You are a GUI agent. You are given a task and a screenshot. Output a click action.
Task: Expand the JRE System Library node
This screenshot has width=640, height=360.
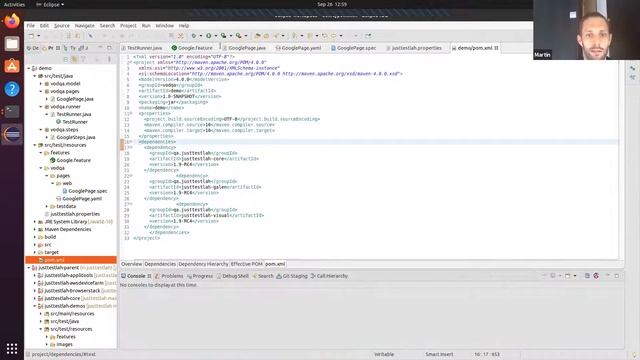pos(35,222)
